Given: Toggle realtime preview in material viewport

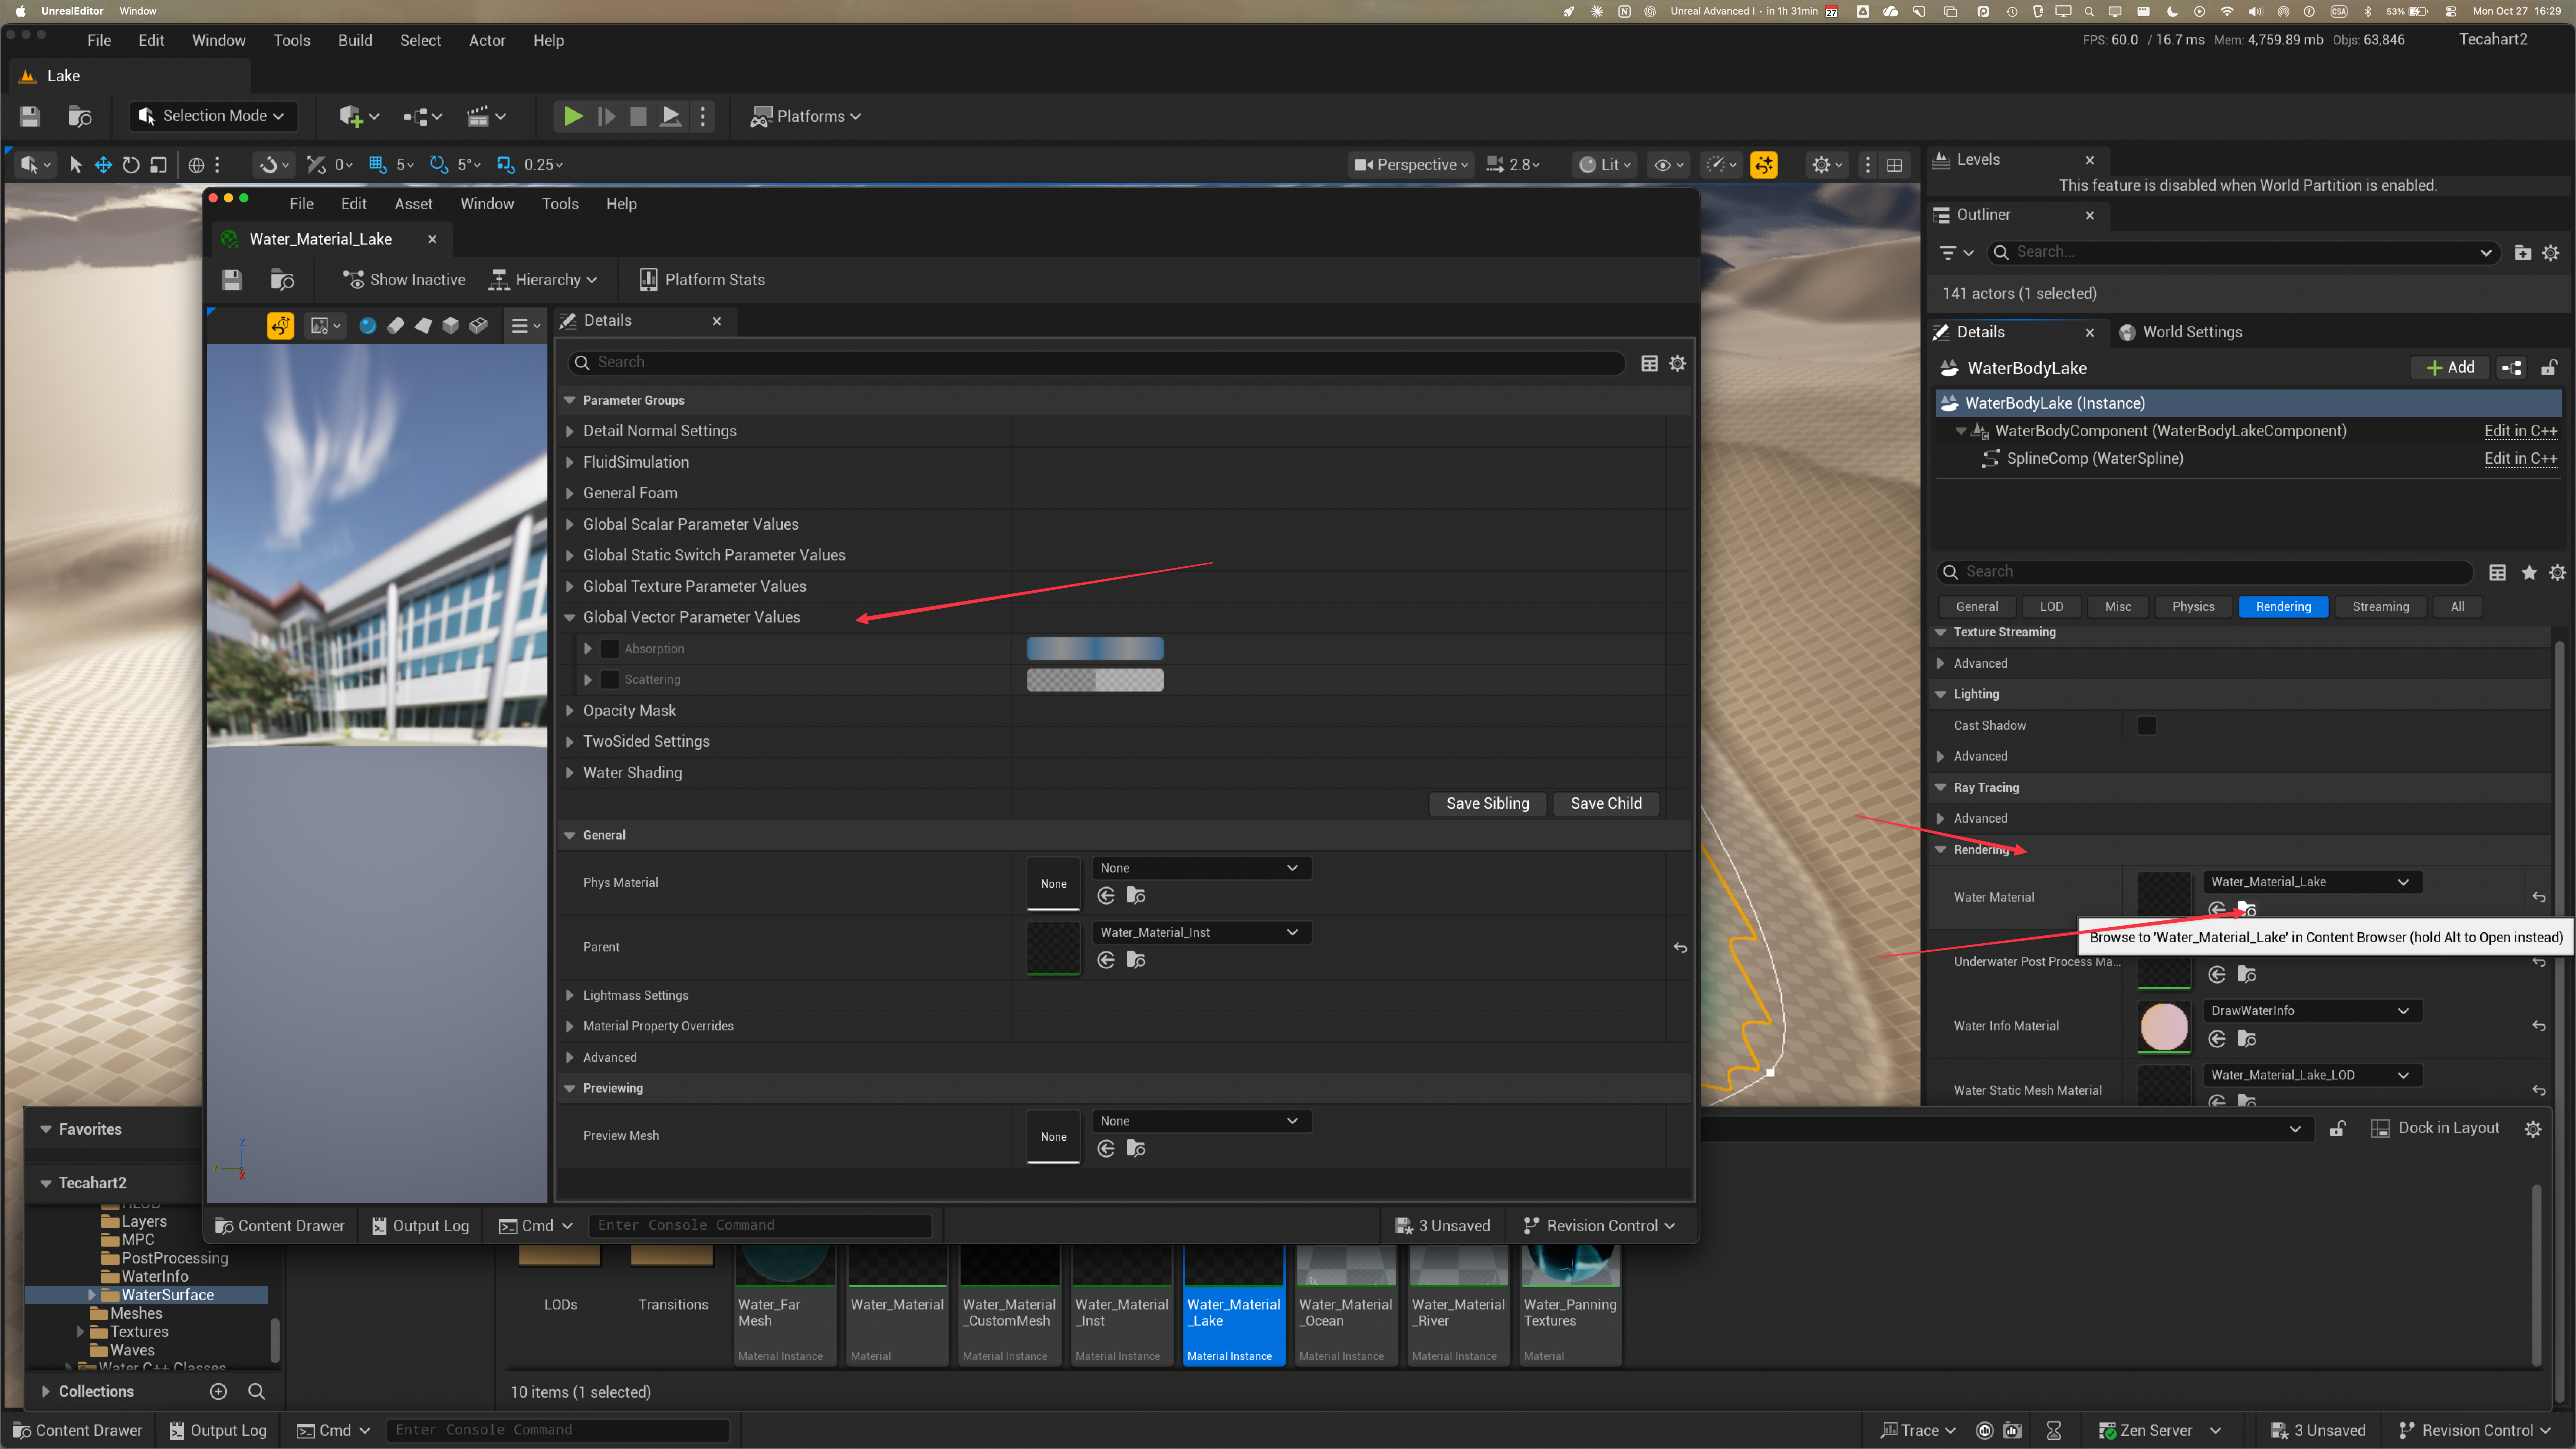Looking at the screenshot, I should click(x=281, y=326).
